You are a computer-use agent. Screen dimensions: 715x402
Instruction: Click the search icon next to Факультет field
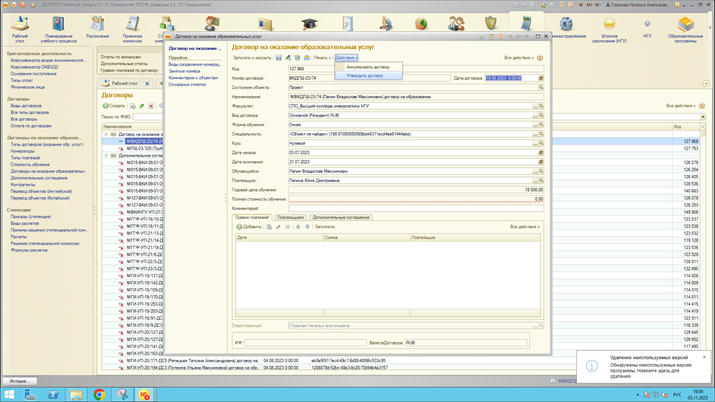click(541, 106)
